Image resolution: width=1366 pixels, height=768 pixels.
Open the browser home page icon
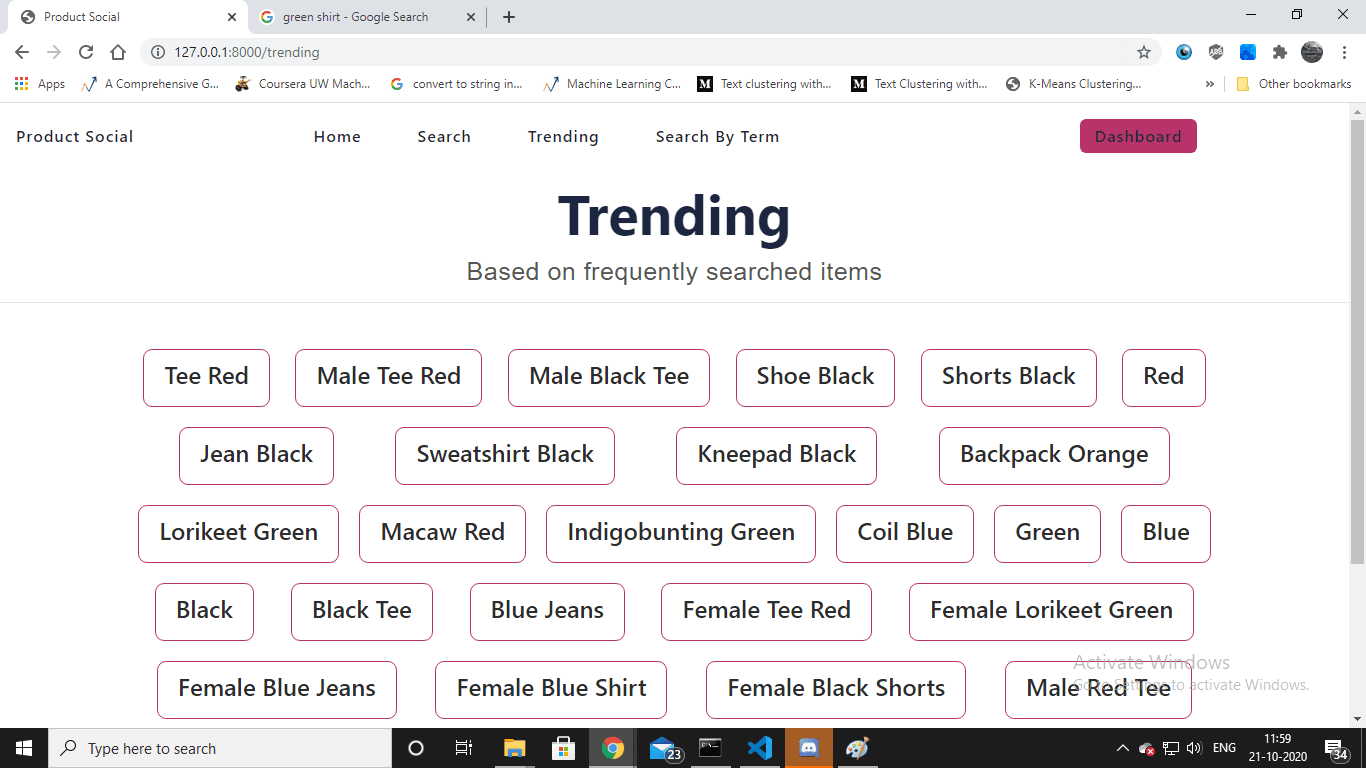pos(118,52)
